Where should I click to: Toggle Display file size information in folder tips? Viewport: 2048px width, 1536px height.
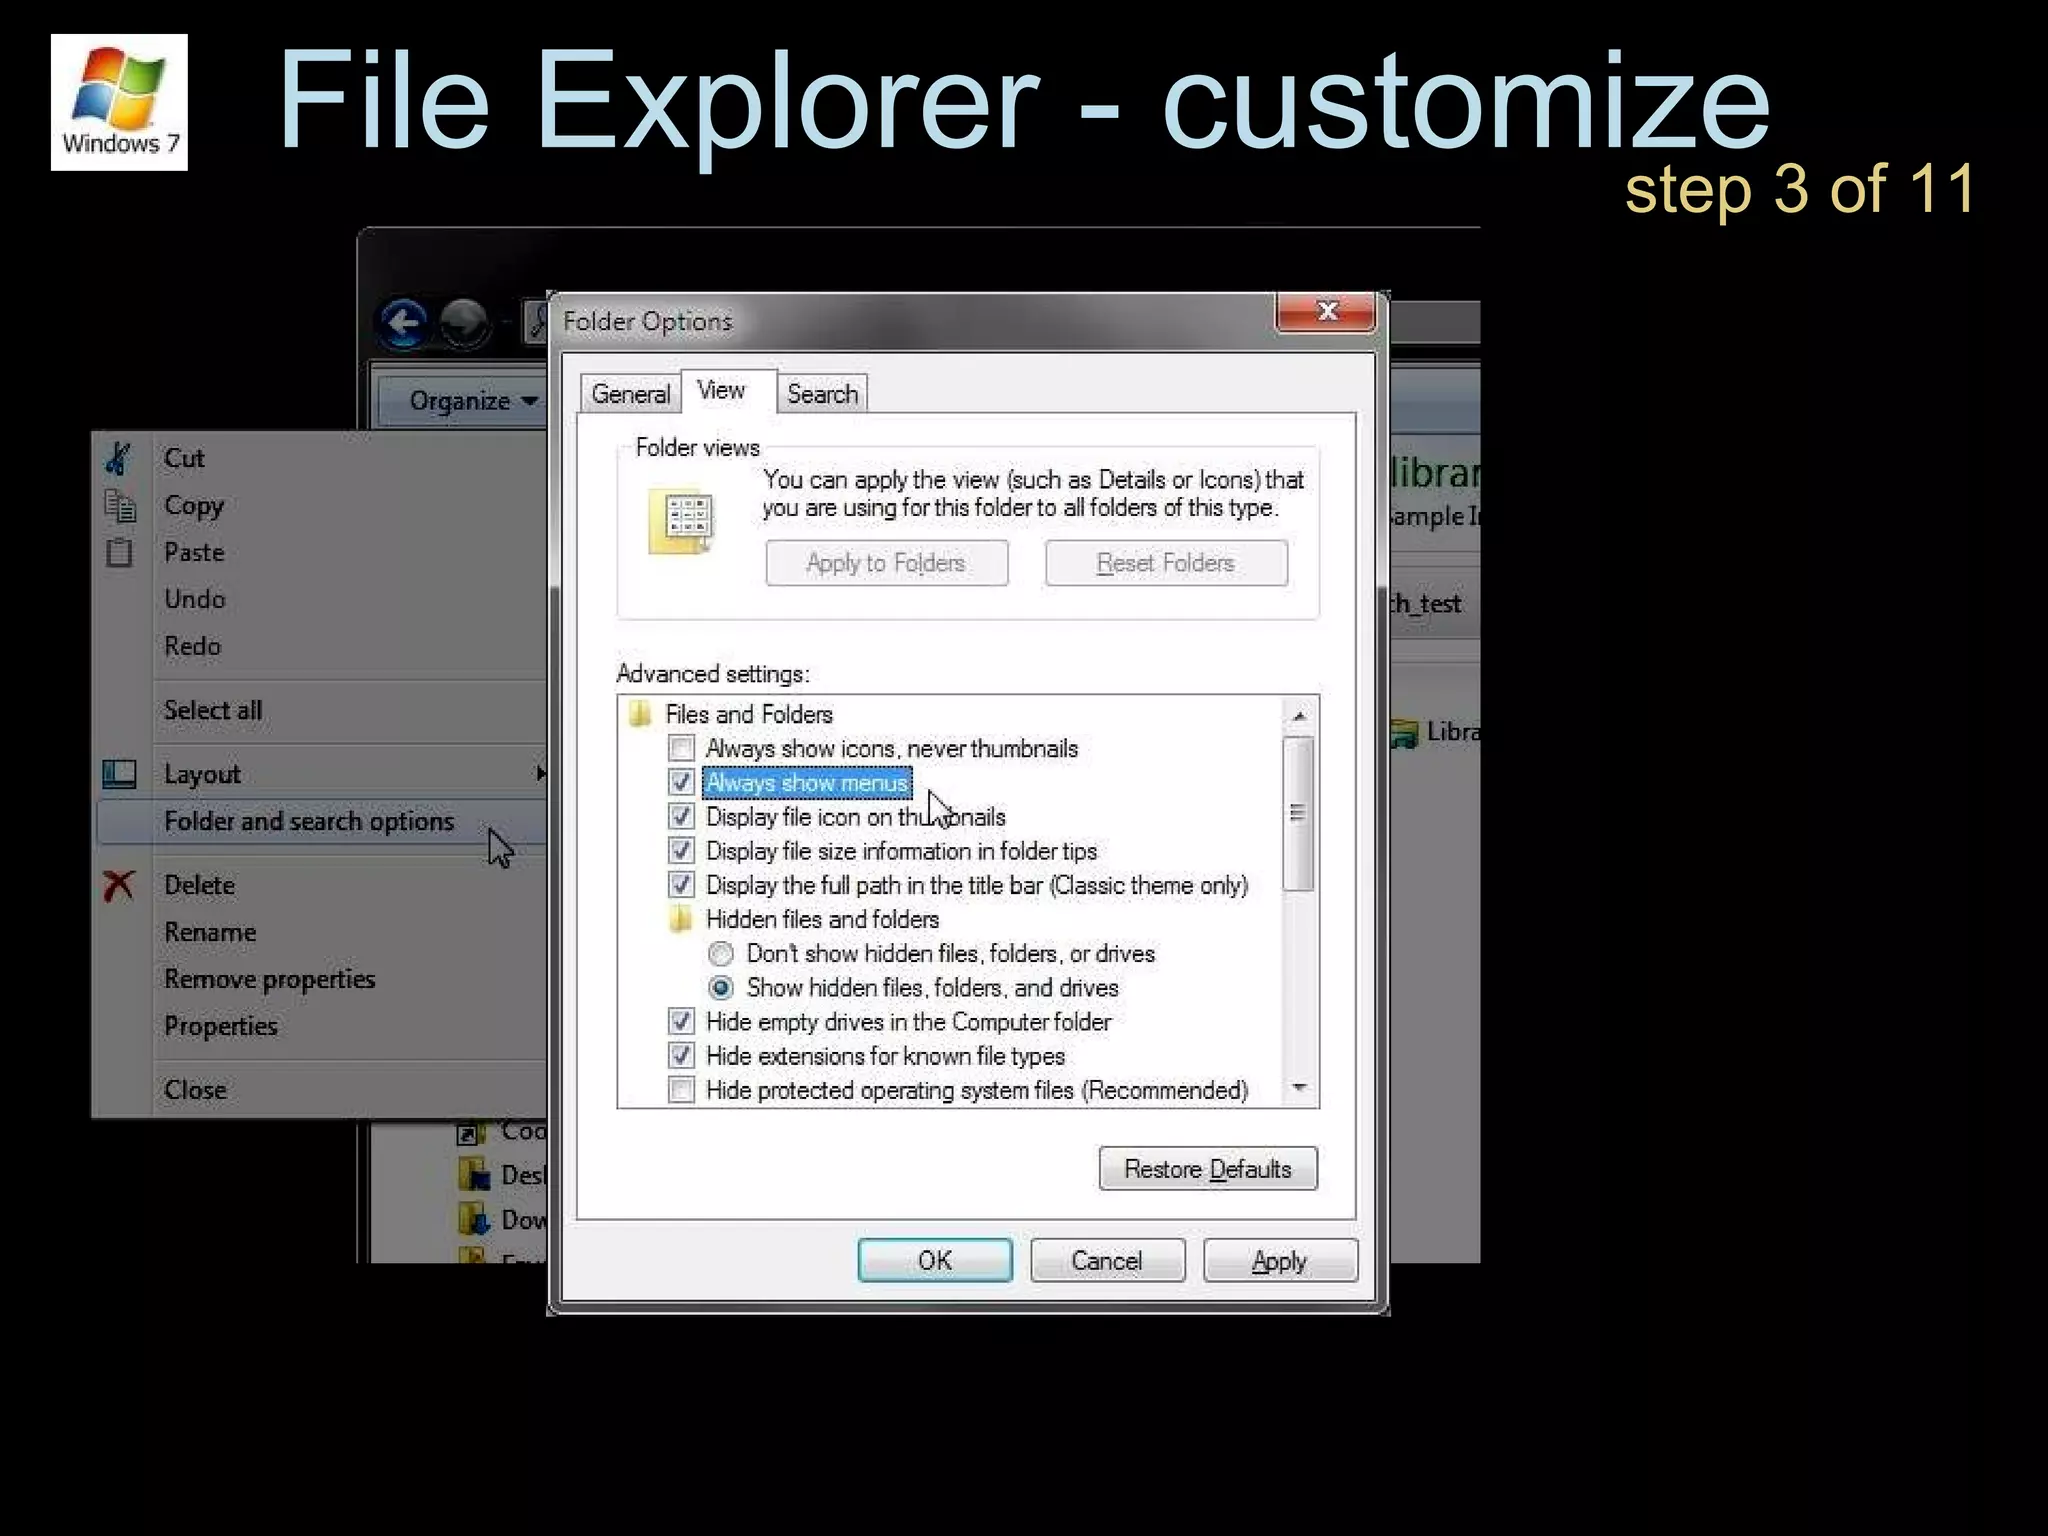point(681,851)
